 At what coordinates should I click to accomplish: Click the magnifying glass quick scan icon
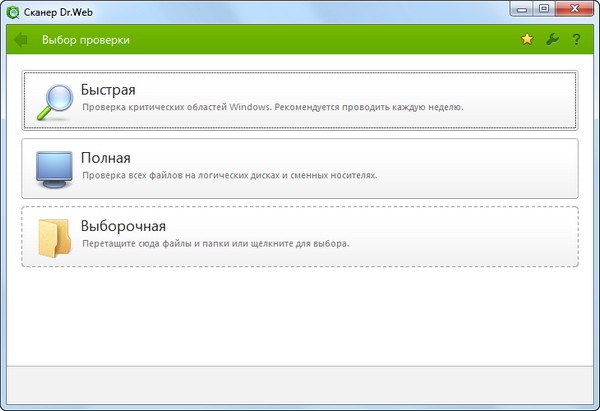point(50,101)
